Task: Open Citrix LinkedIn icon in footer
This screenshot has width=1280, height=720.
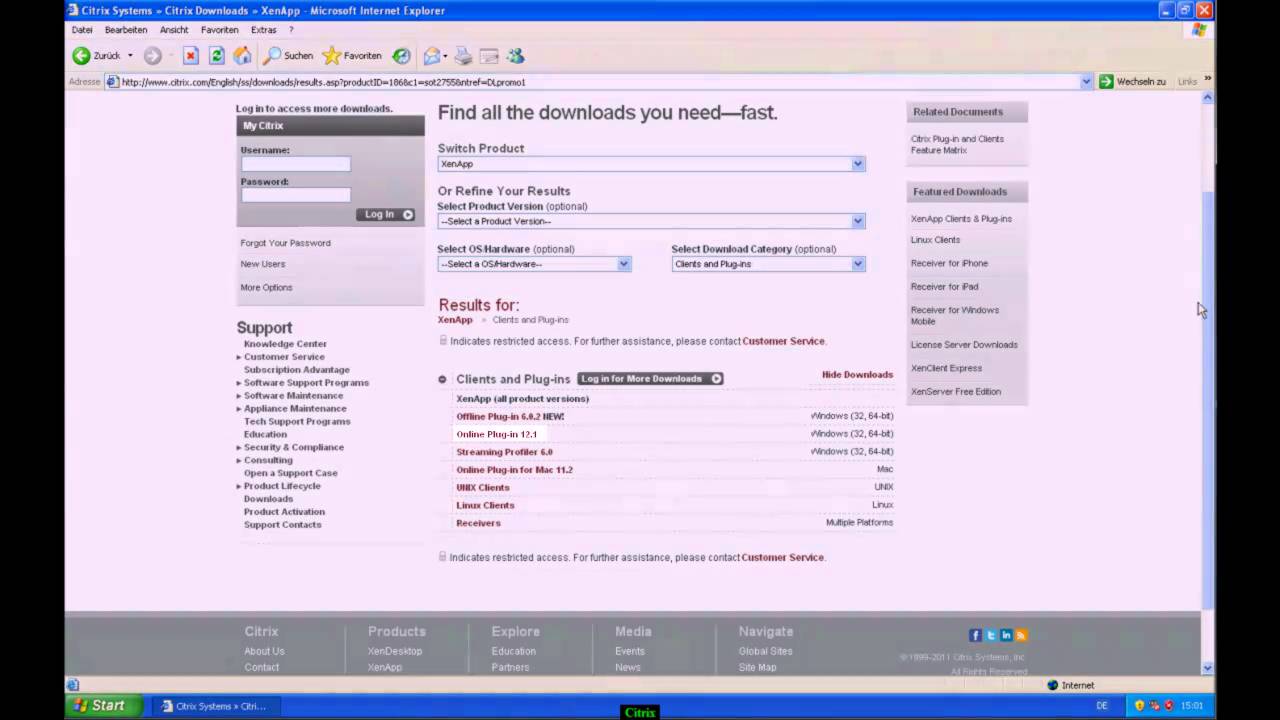Action: click(x=1006, y=635)
